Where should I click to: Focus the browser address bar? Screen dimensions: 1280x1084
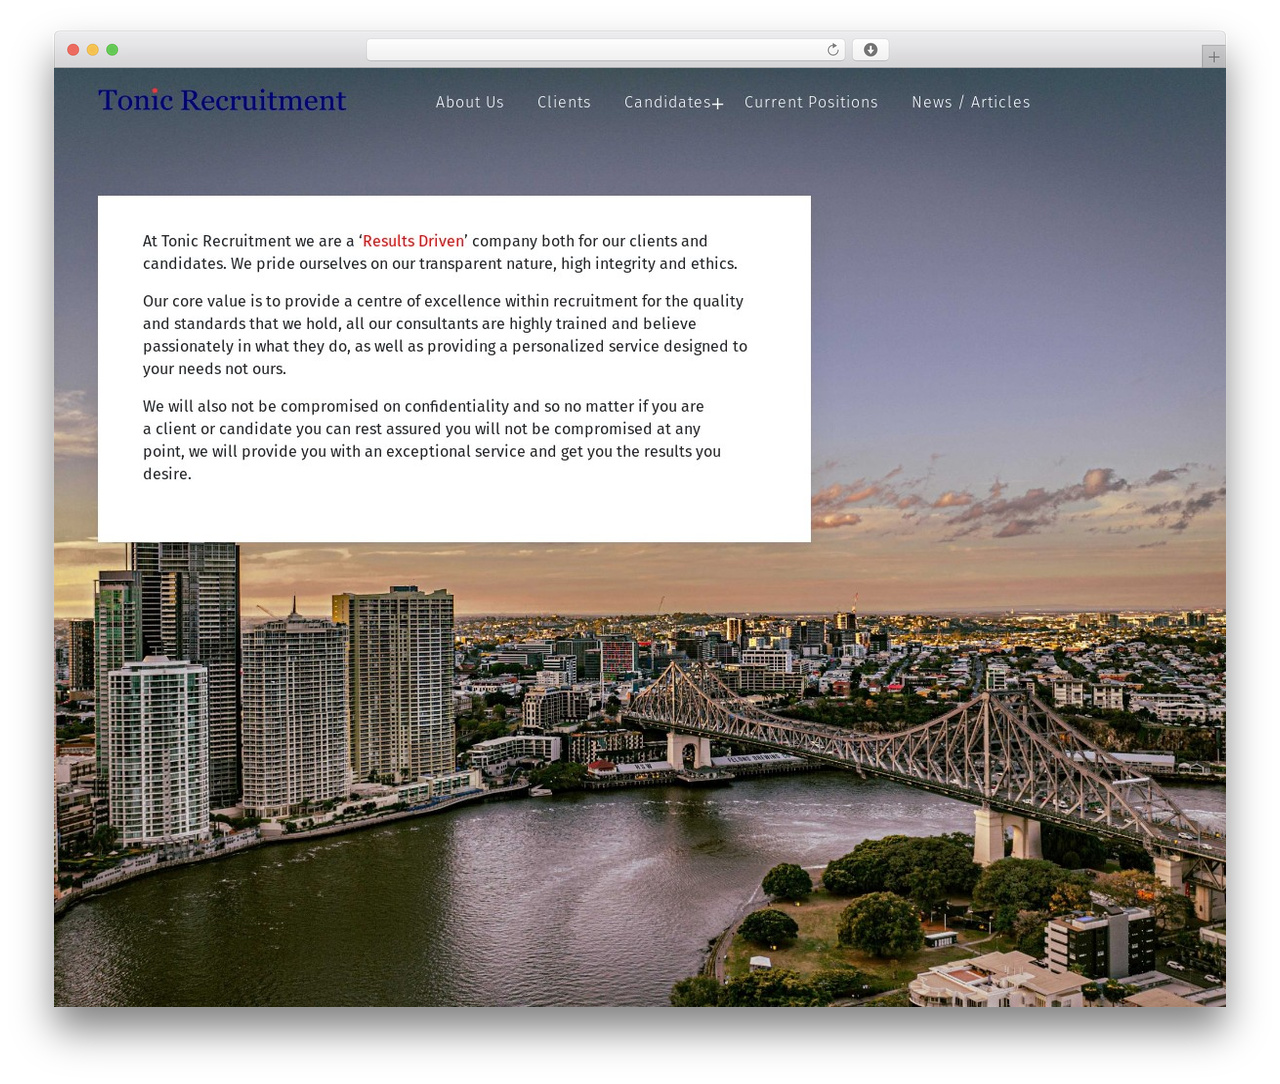606,50
